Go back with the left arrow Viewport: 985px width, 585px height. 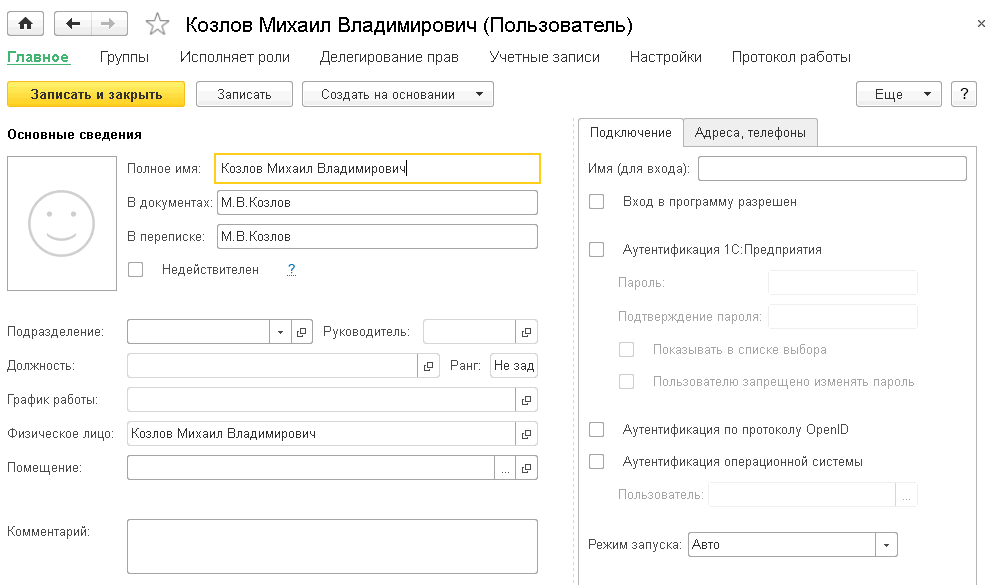coord(73,24)
